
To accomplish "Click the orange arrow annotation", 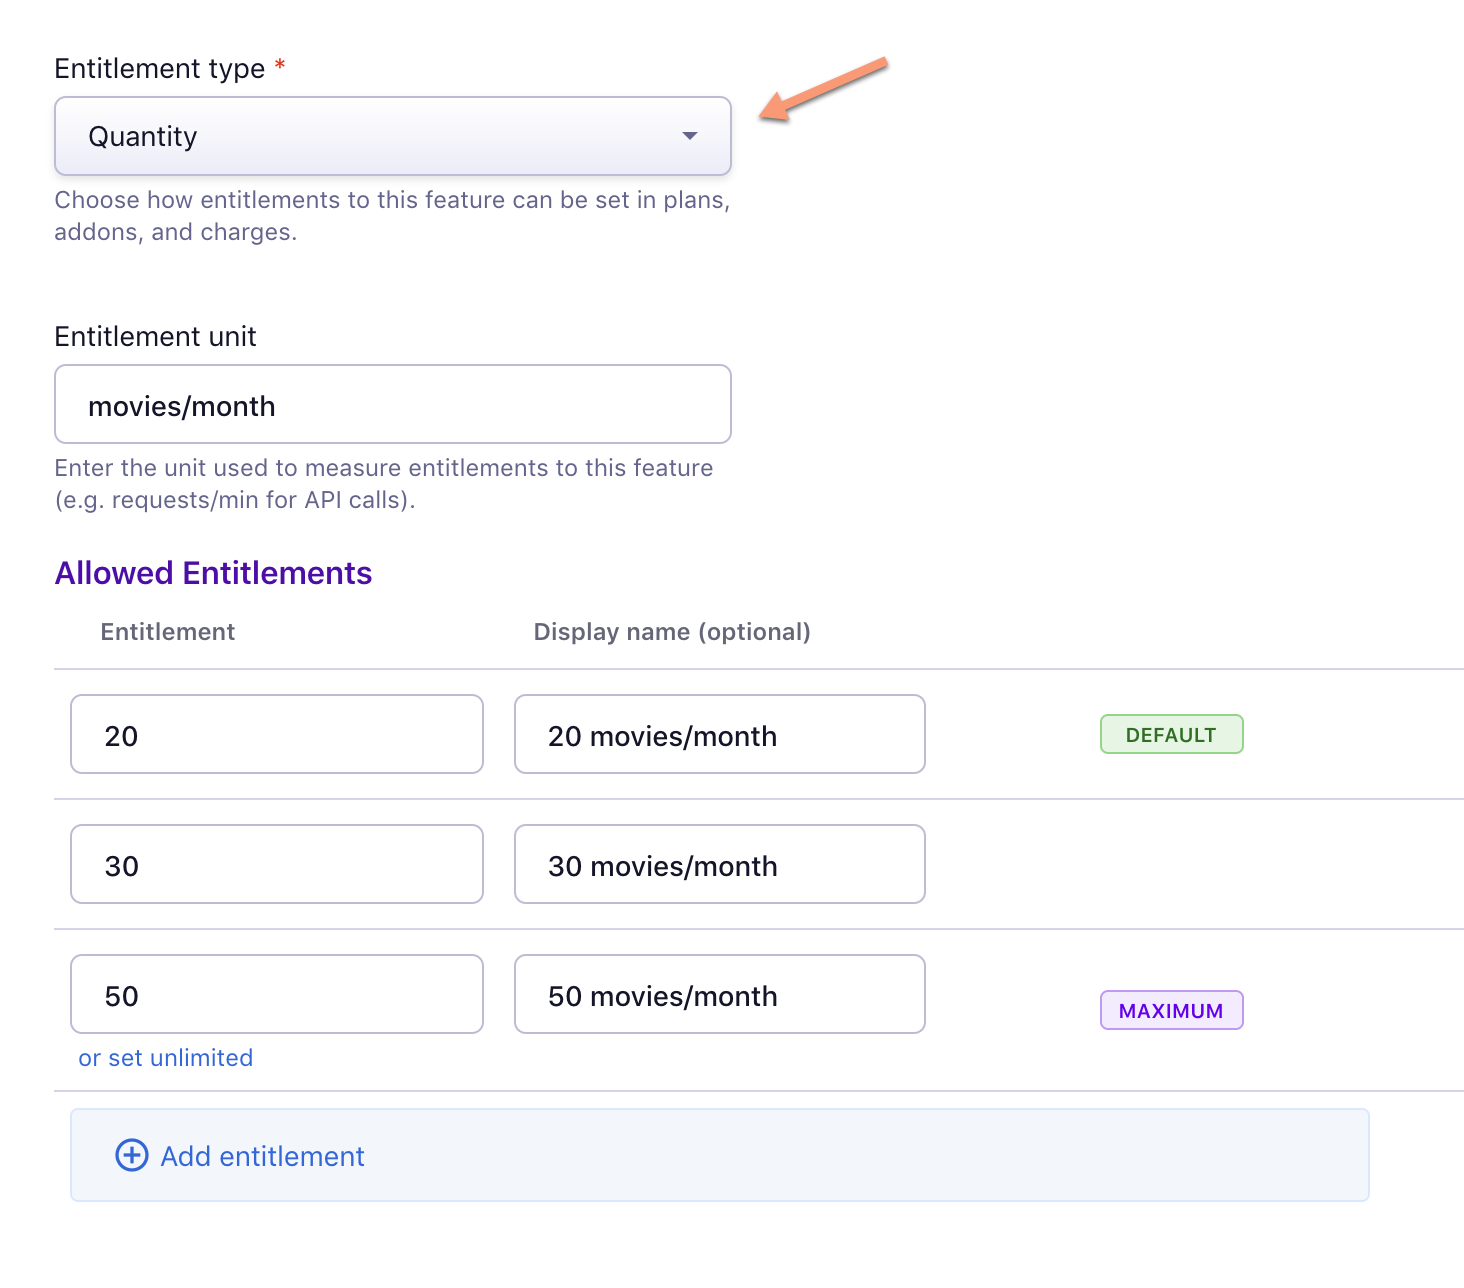I will (824, 90).
